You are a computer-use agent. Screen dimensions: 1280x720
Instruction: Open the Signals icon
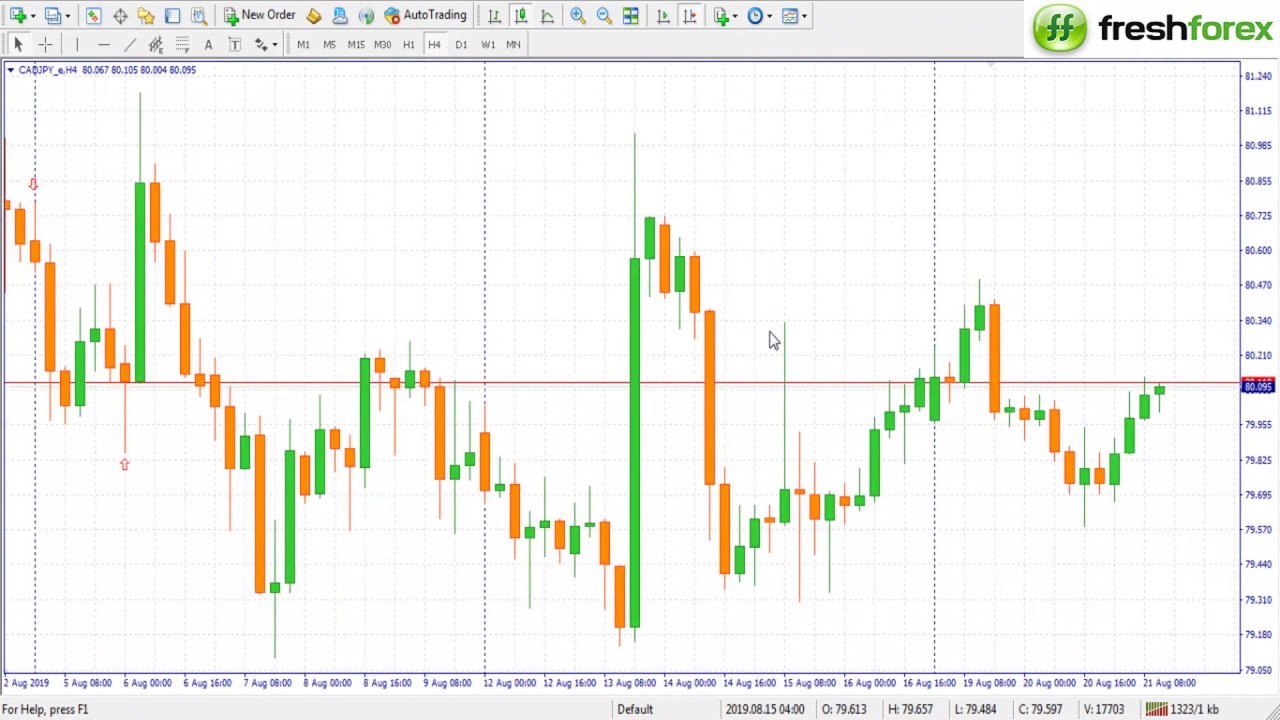366,15
